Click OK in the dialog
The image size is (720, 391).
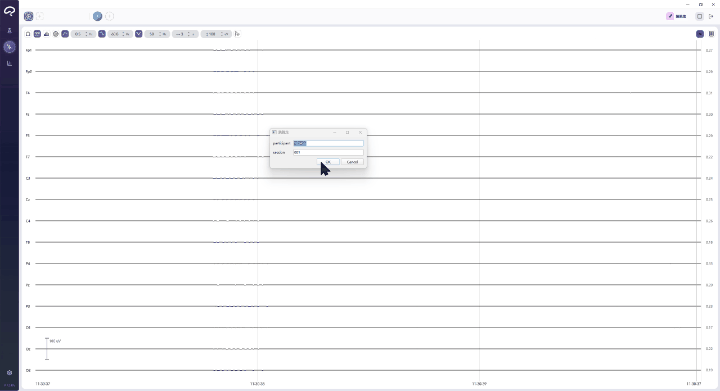click(x=328, y=162)
